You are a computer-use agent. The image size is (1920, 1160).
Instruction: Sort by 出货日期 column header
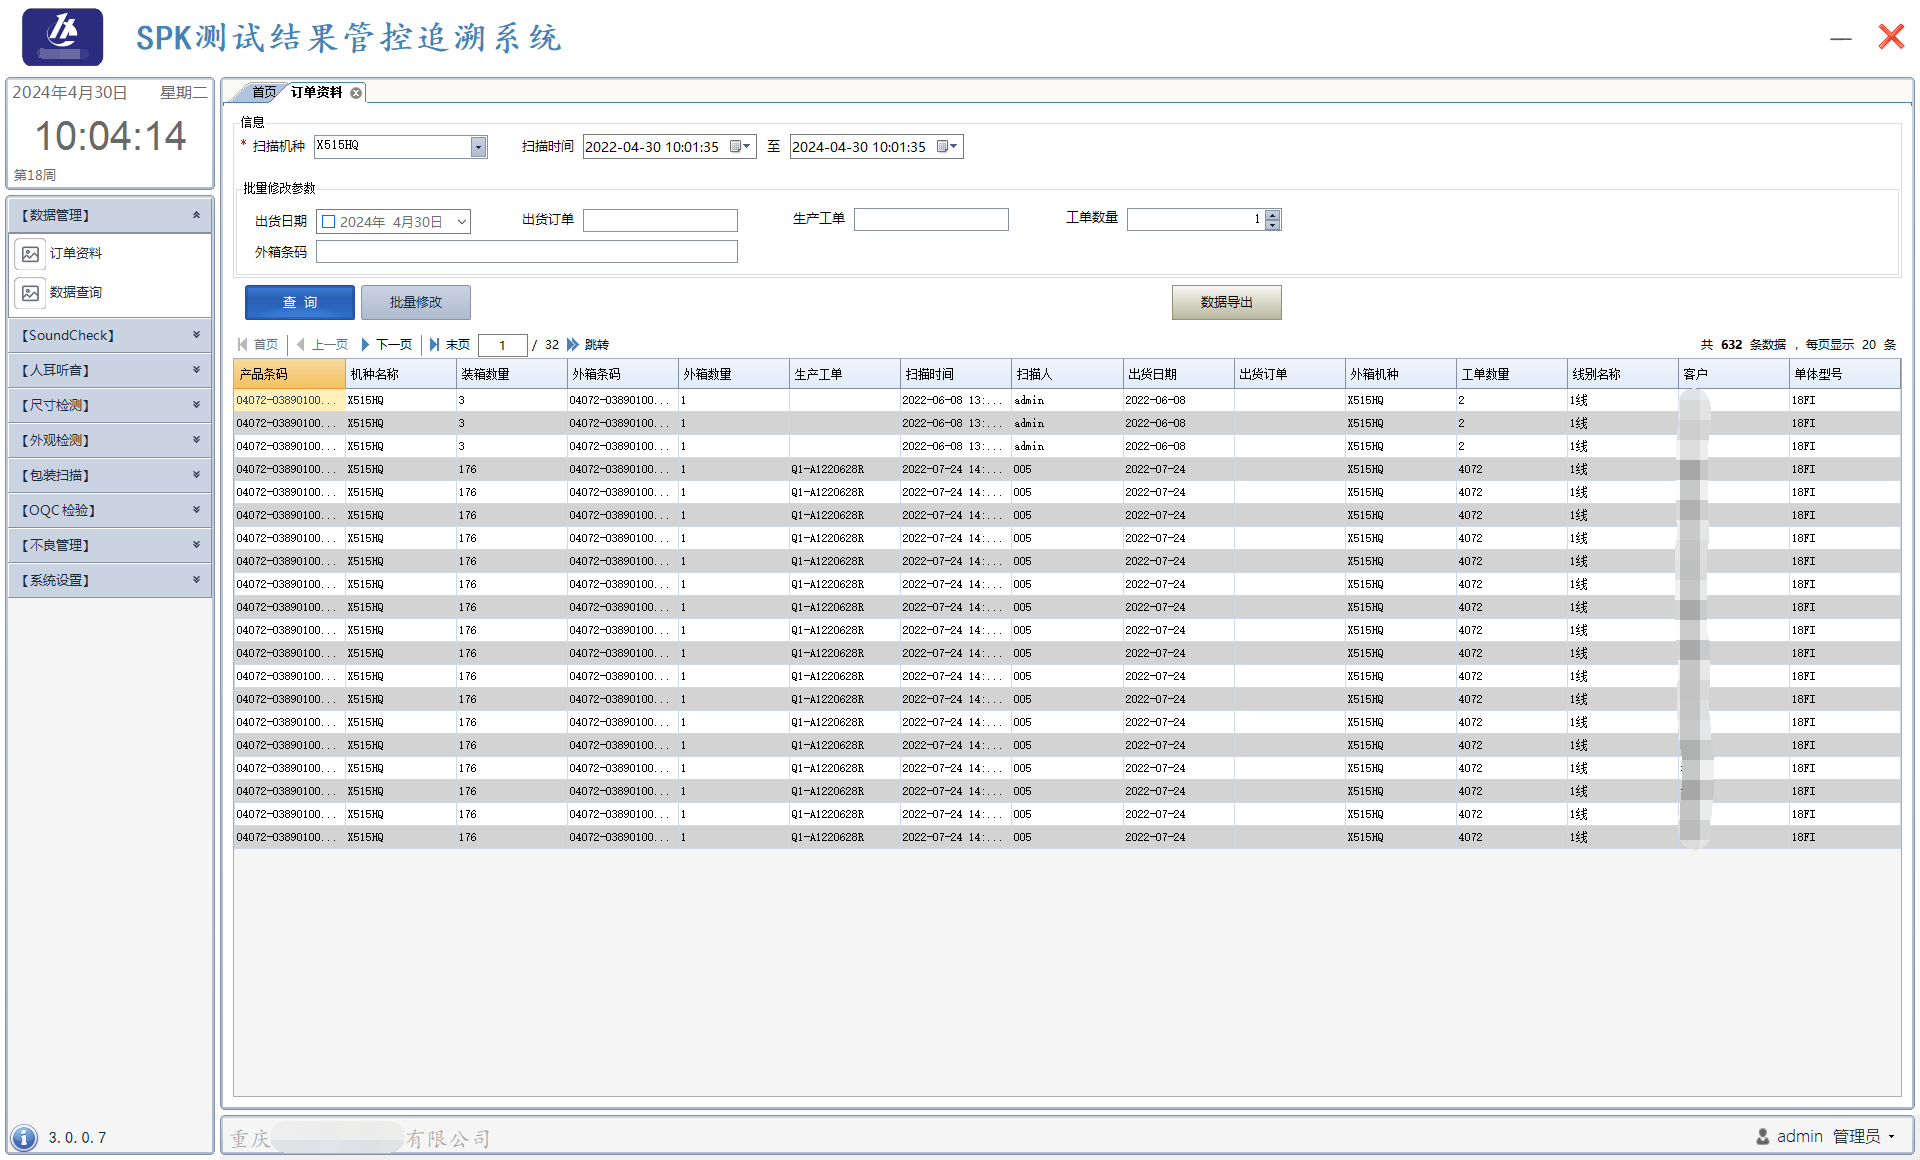click(1178, 374)
